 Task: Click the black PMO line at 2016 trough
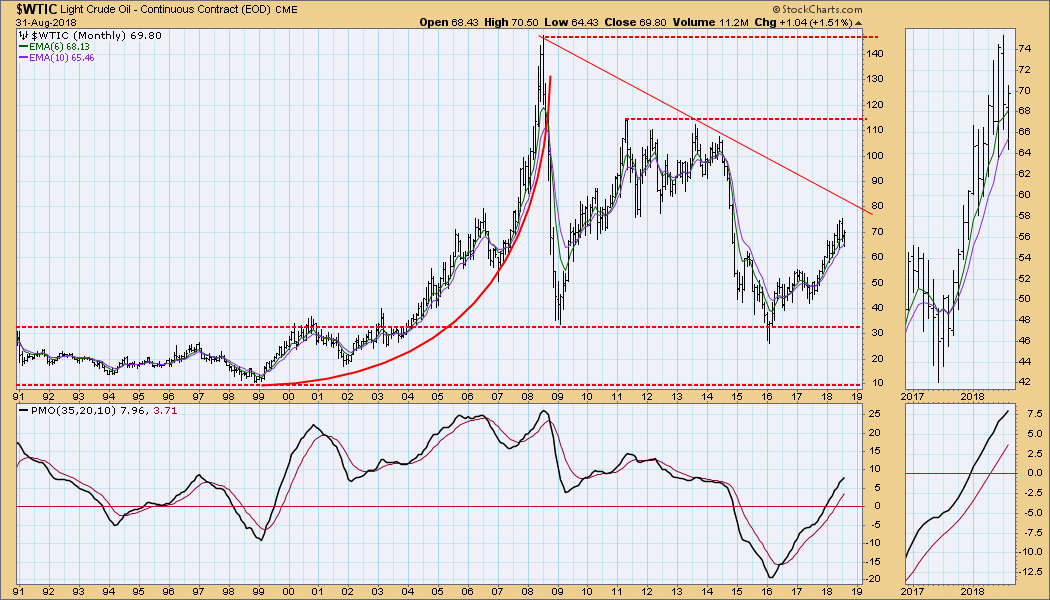771,576
